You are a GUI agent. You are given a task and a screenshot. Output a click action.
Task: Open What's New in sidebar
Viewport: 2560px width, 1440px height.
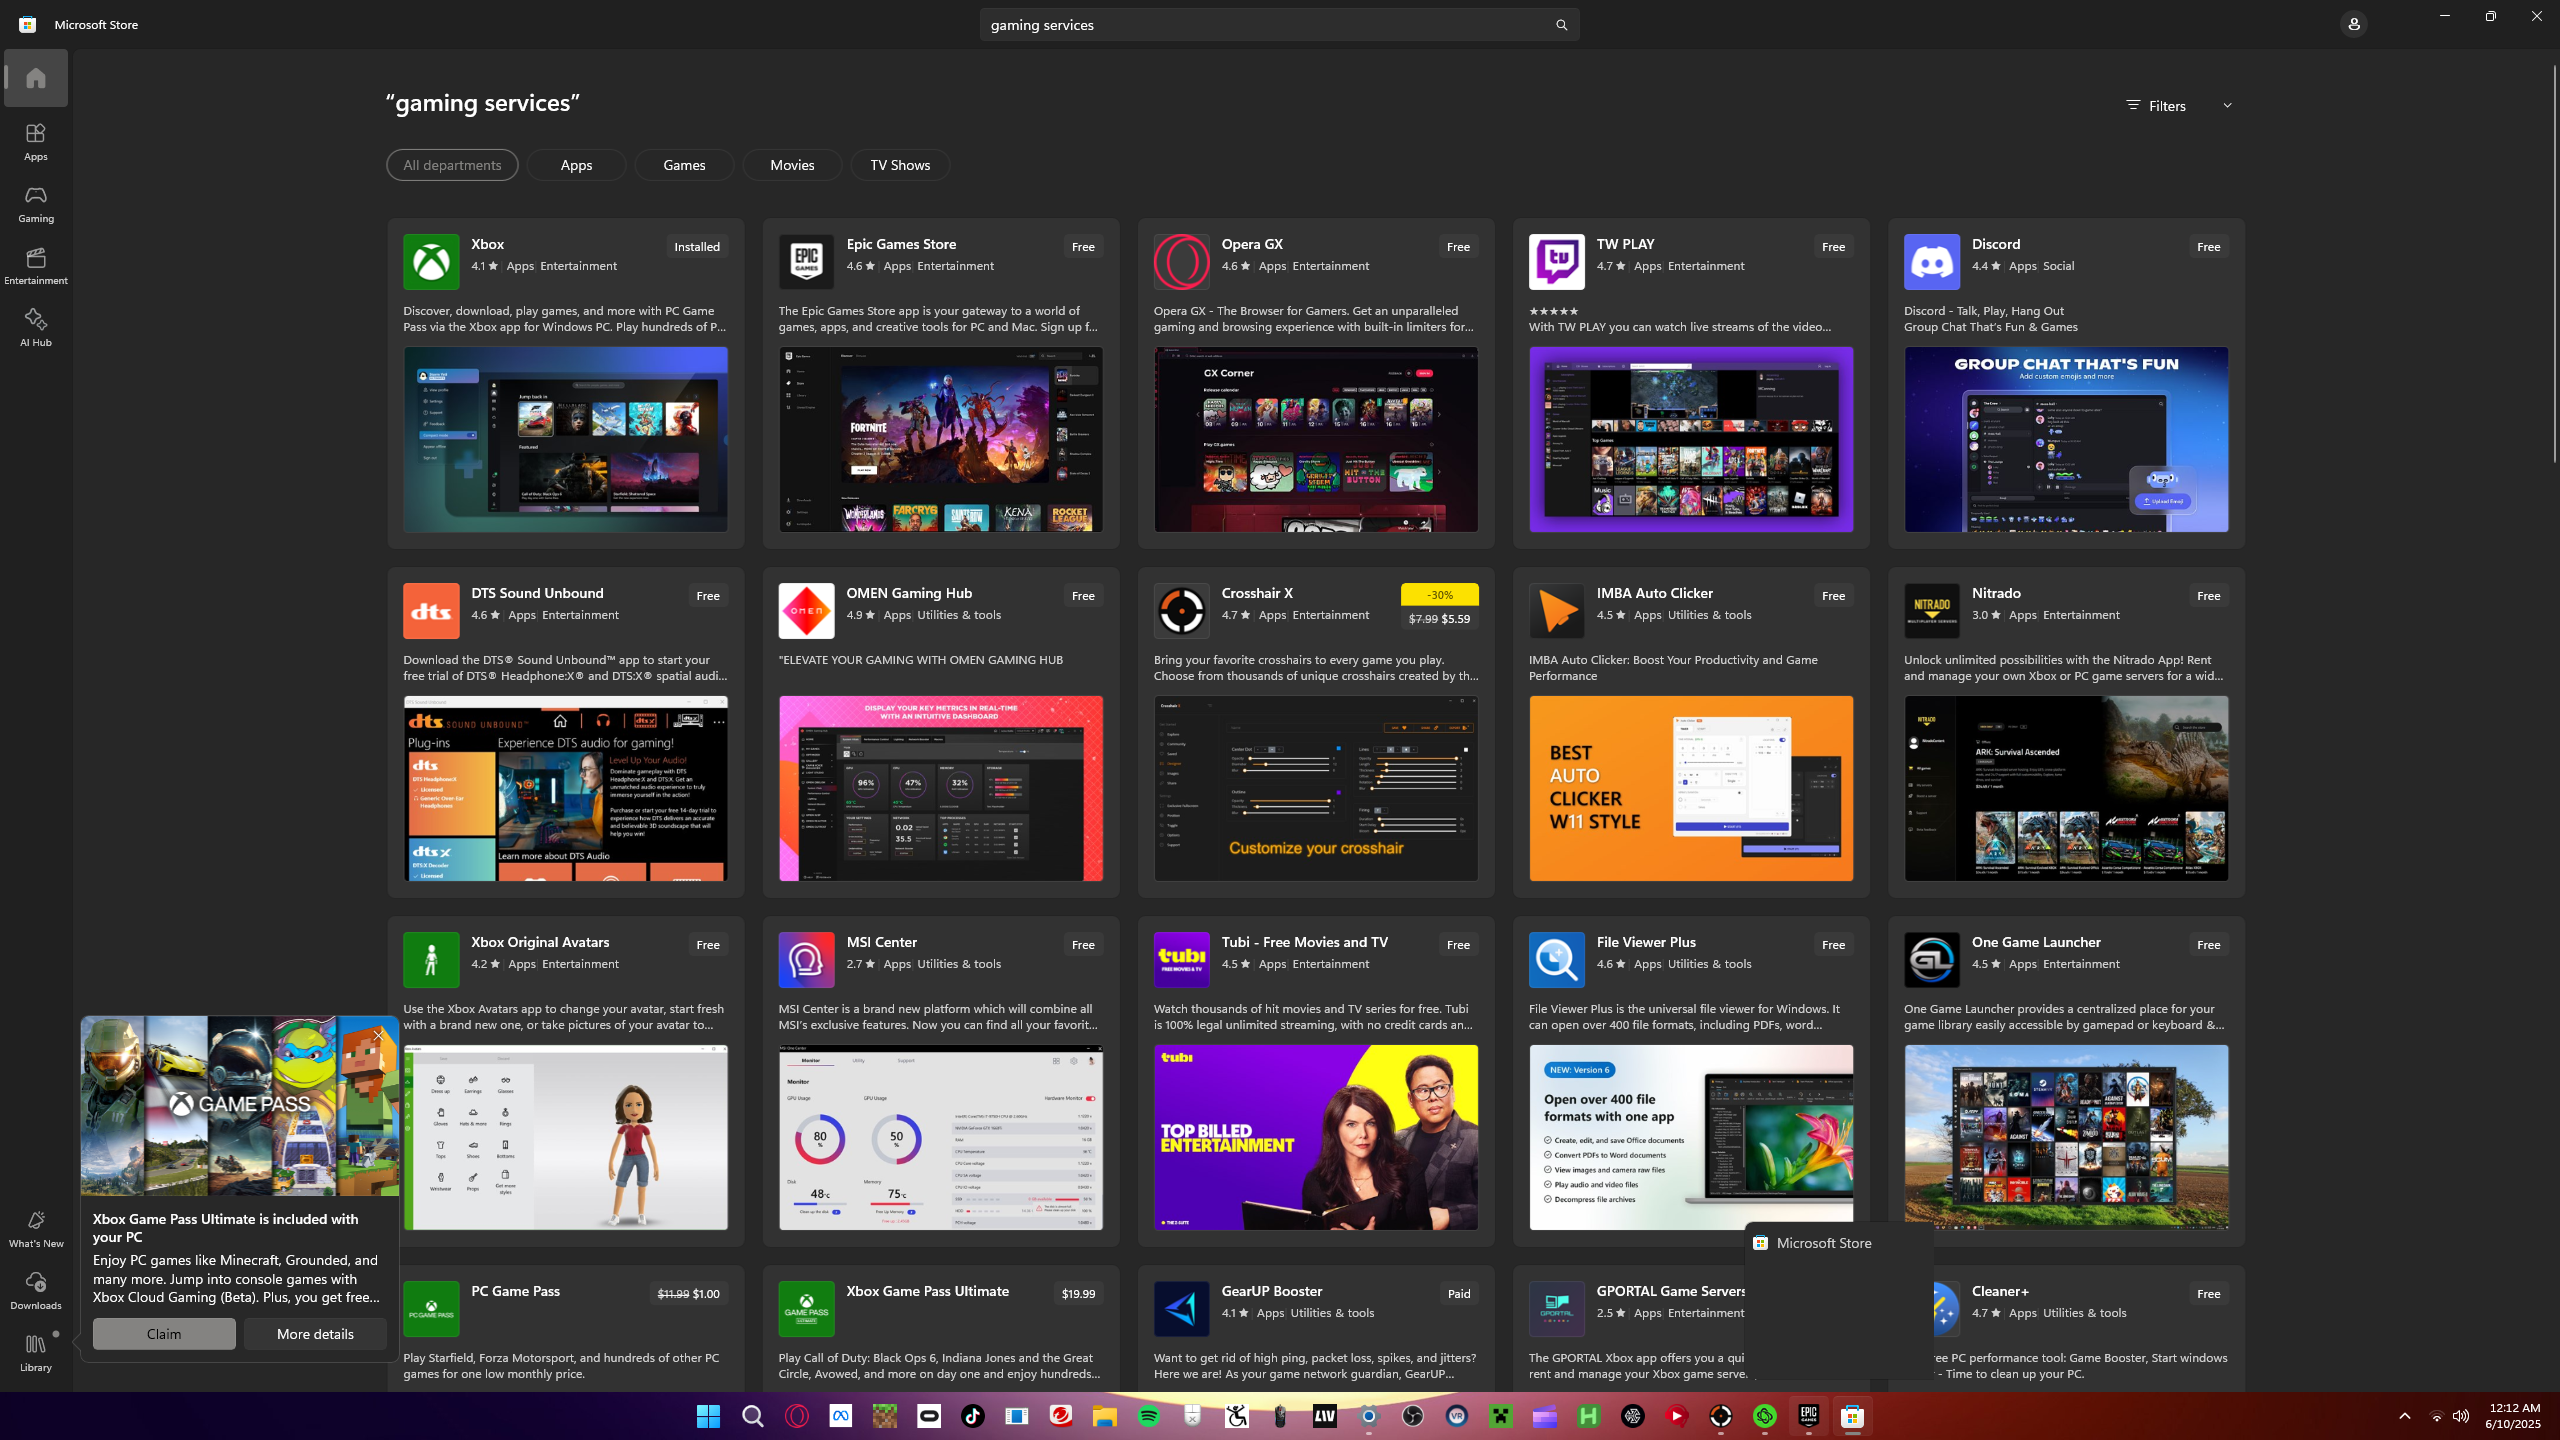tap(36, 1228)
